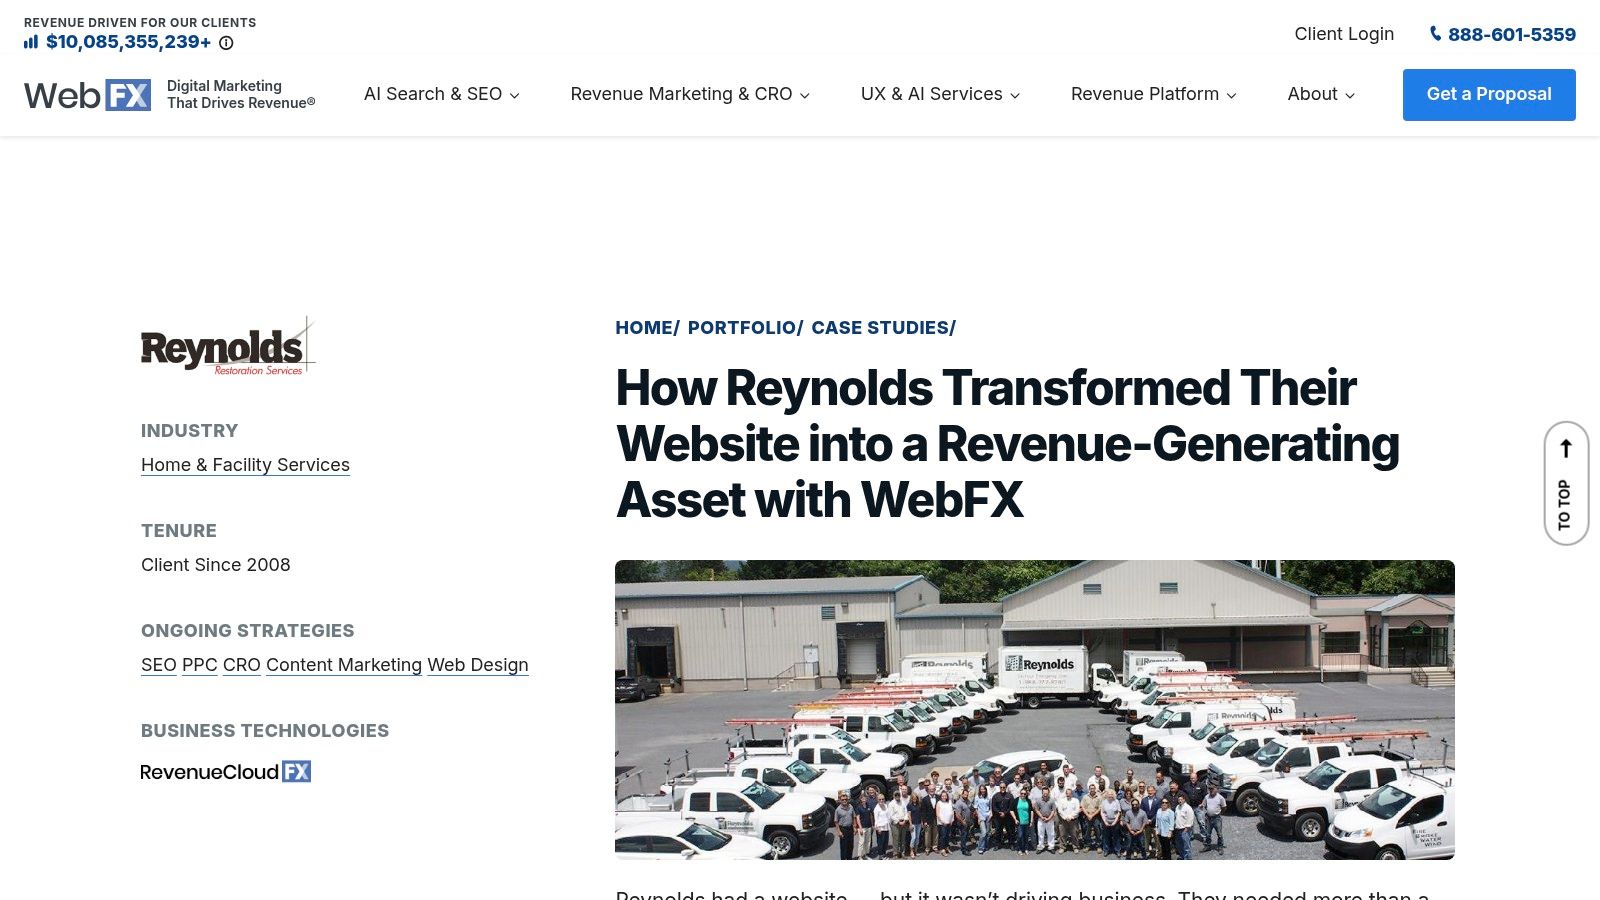
Task: Open Home & Facility Services industry link
Action: (245, 465)
